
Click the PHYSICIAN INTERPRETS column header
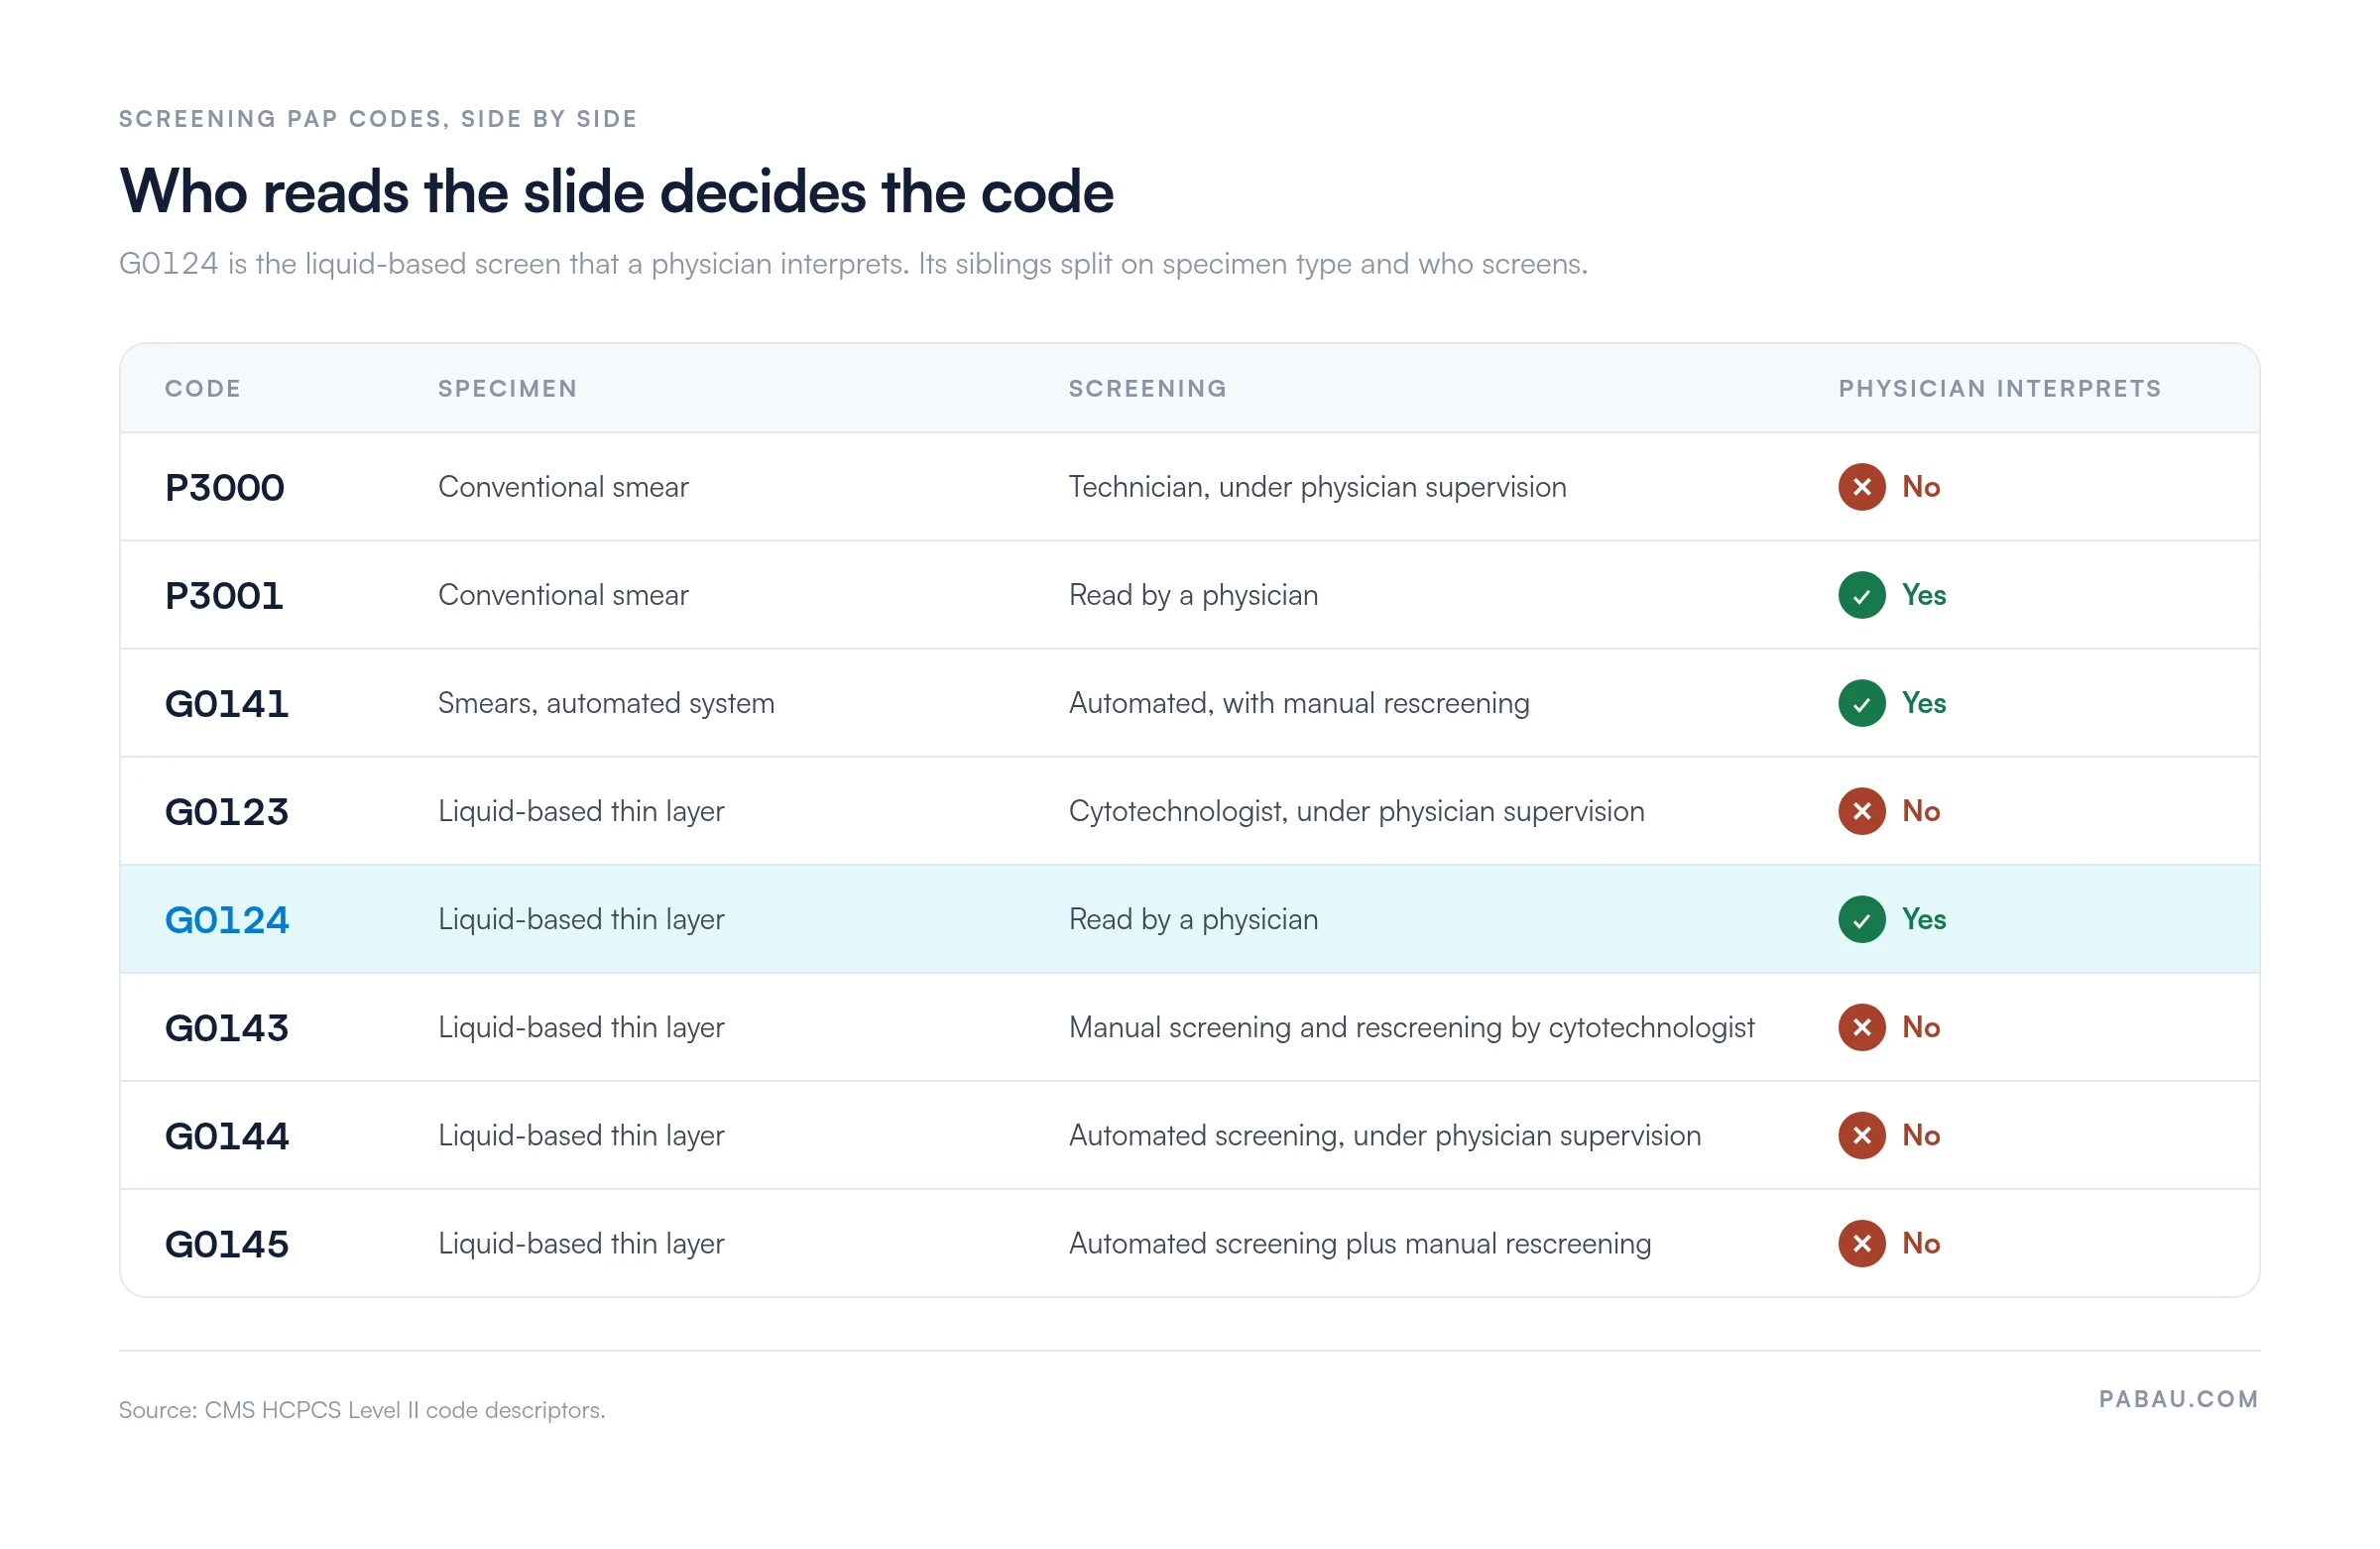point(2000,388)
